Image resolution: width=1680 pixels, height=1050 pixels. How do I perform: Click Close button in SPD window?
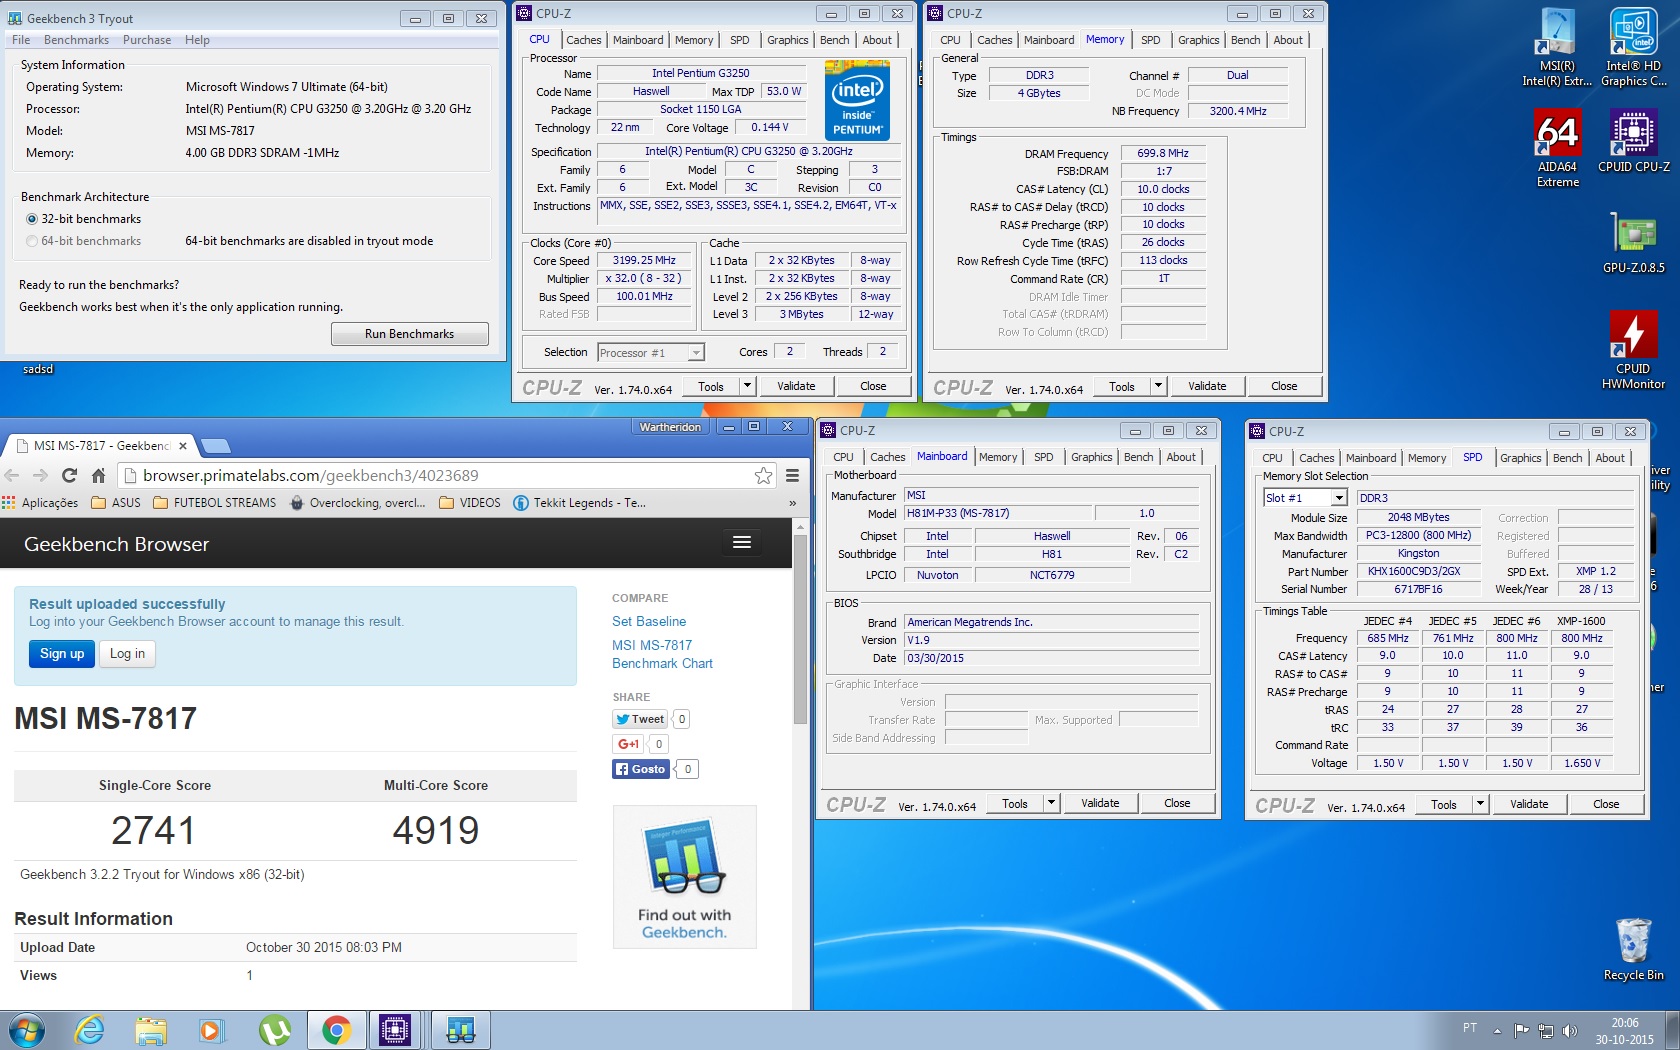coord(1606,804)
